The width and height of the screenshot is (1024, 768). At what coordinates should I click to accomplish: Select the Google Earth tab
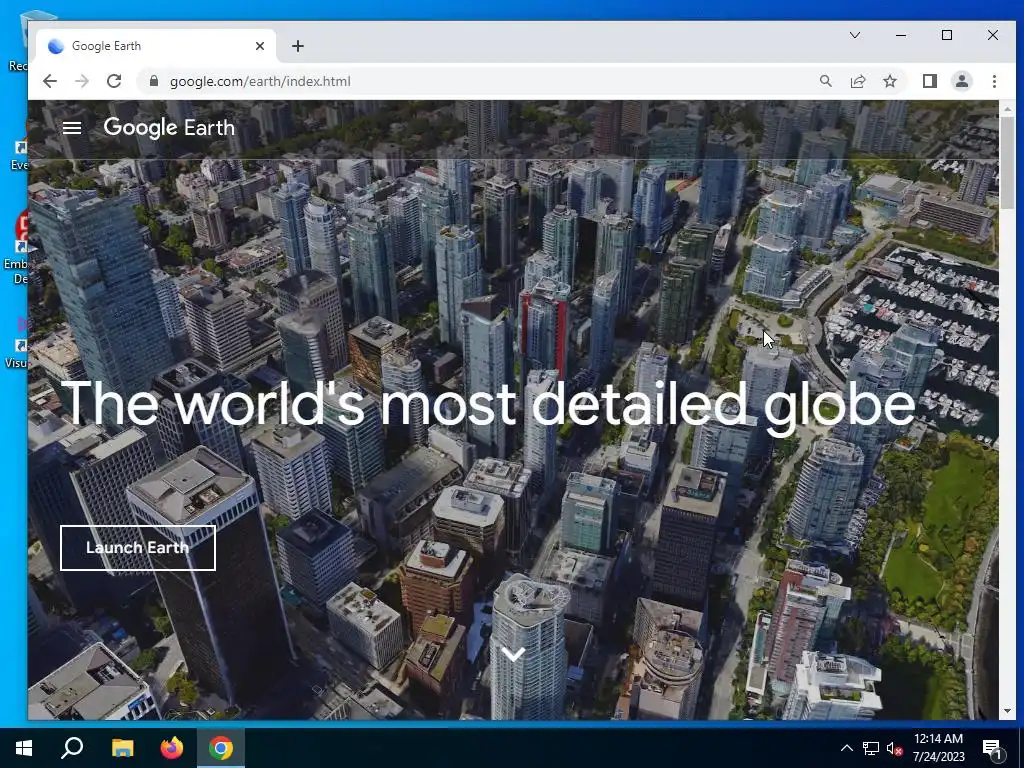click(x=155, y=46)
